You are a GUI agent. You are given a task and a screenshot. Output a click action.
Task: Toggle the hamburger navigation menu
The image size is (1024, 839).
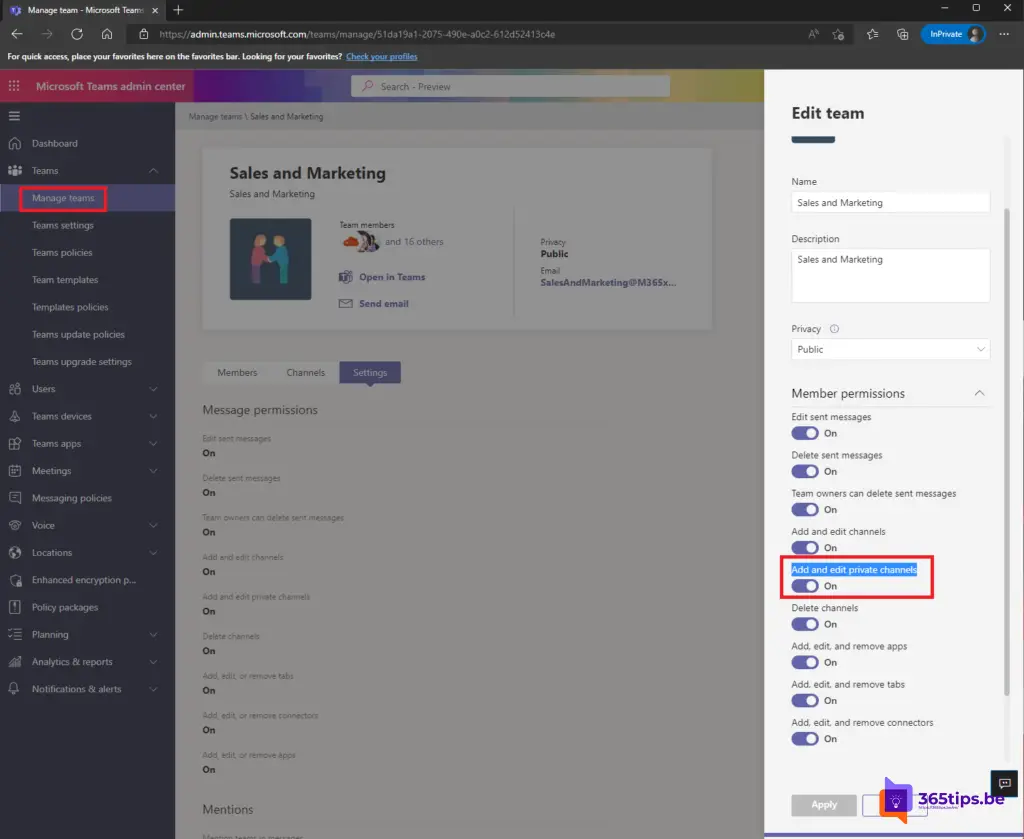pyautogui.click(x=14, y=116)
